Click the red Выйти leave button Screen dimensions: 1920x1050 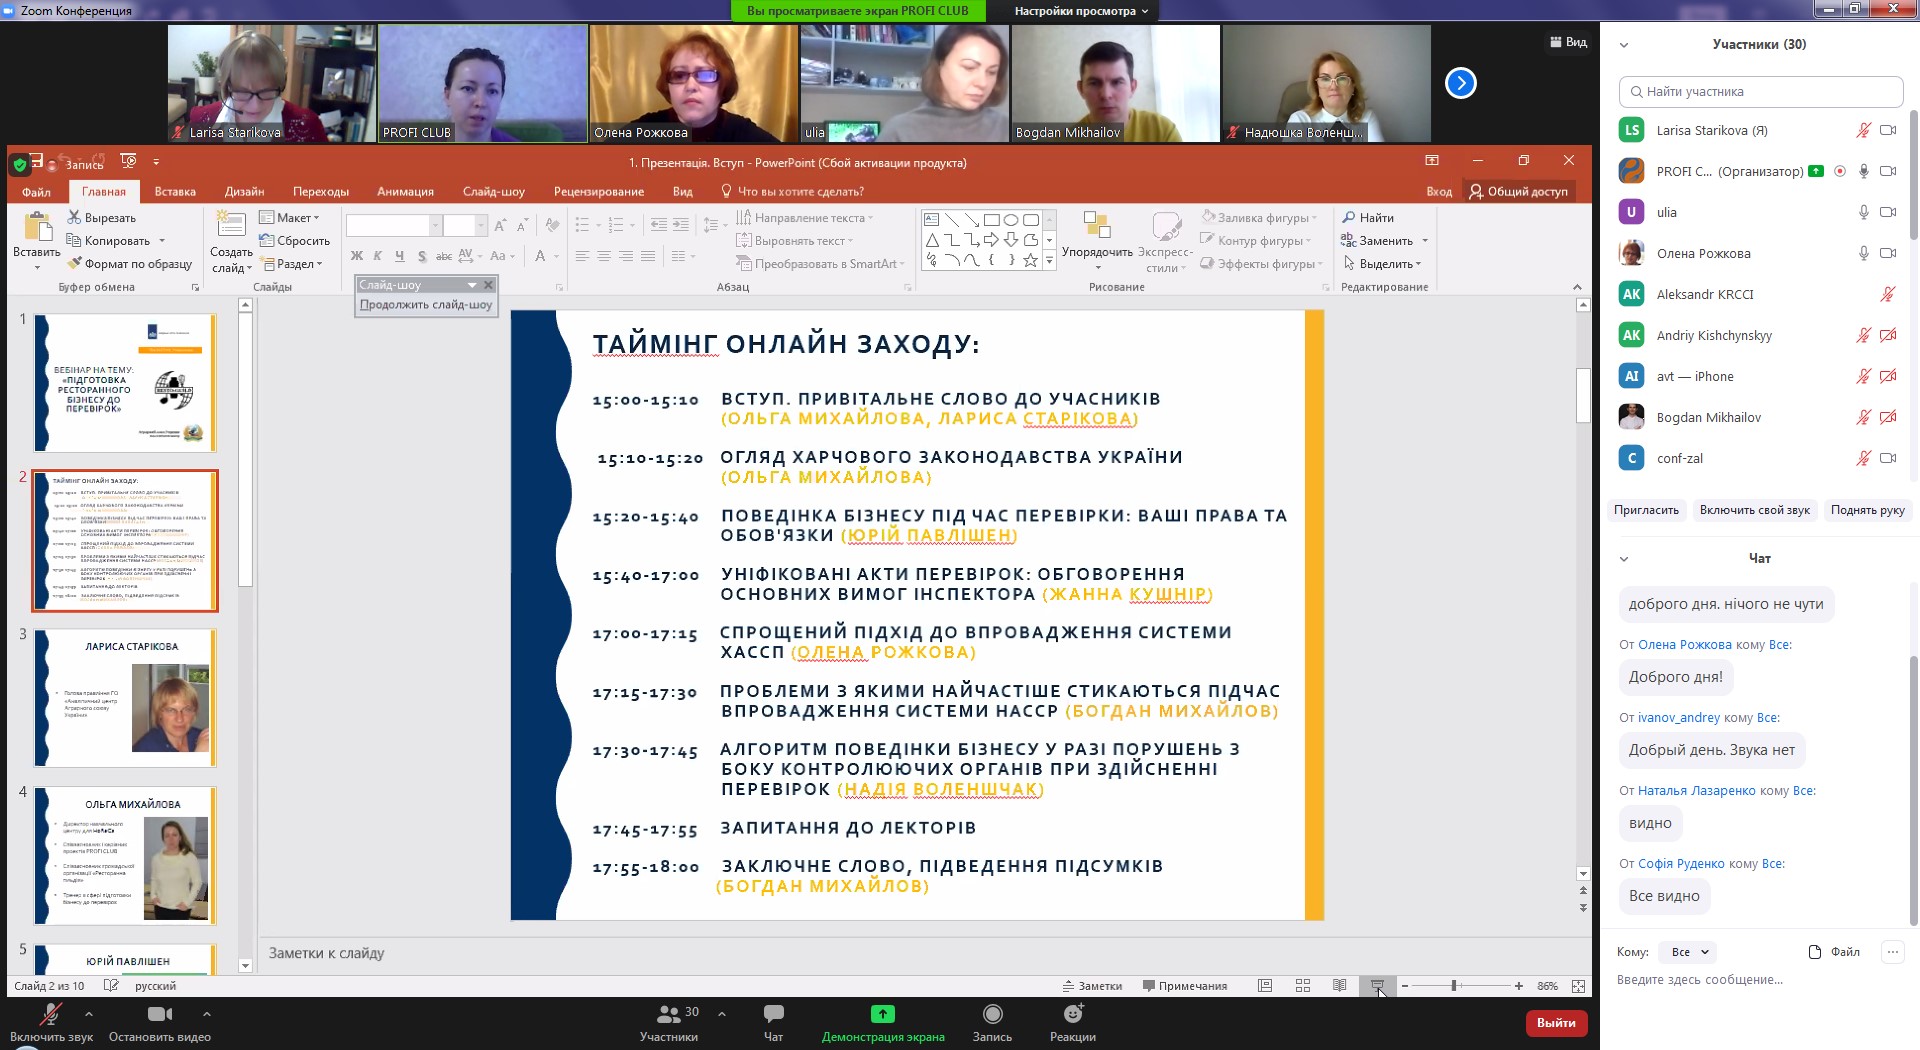(1556, 1023)
